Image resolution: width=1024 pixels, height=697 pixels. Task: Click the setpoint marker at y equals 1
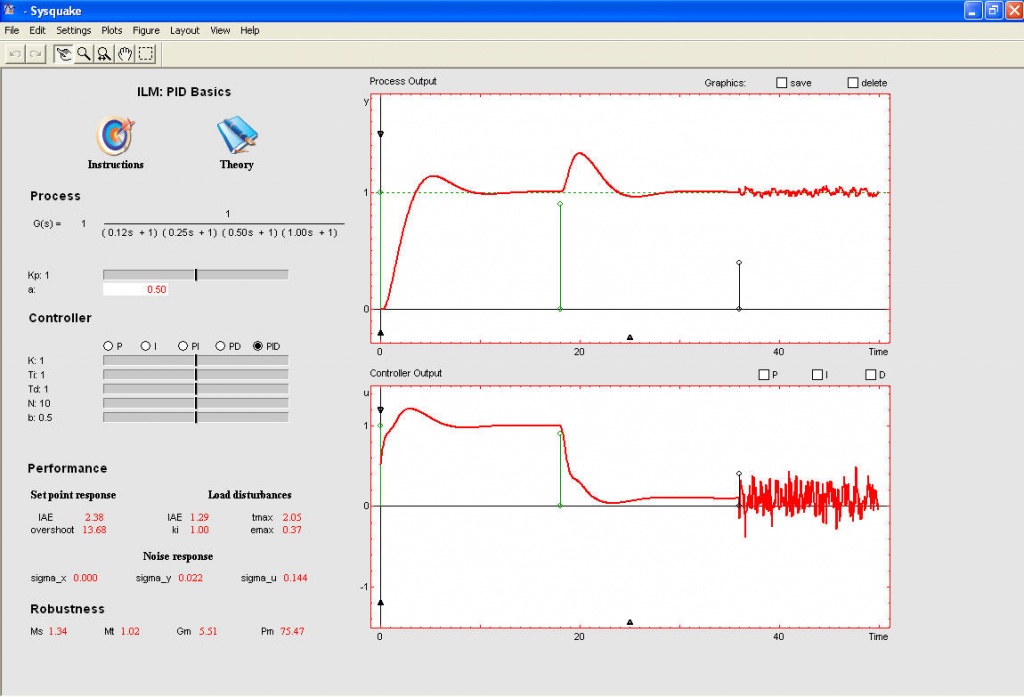380,192
